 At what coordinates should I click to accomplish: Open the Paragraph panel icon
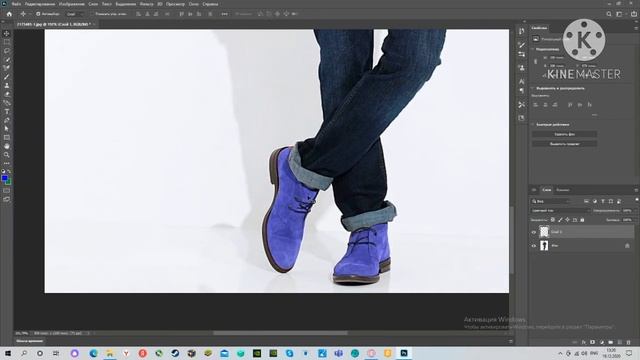[x=521, y=90]
